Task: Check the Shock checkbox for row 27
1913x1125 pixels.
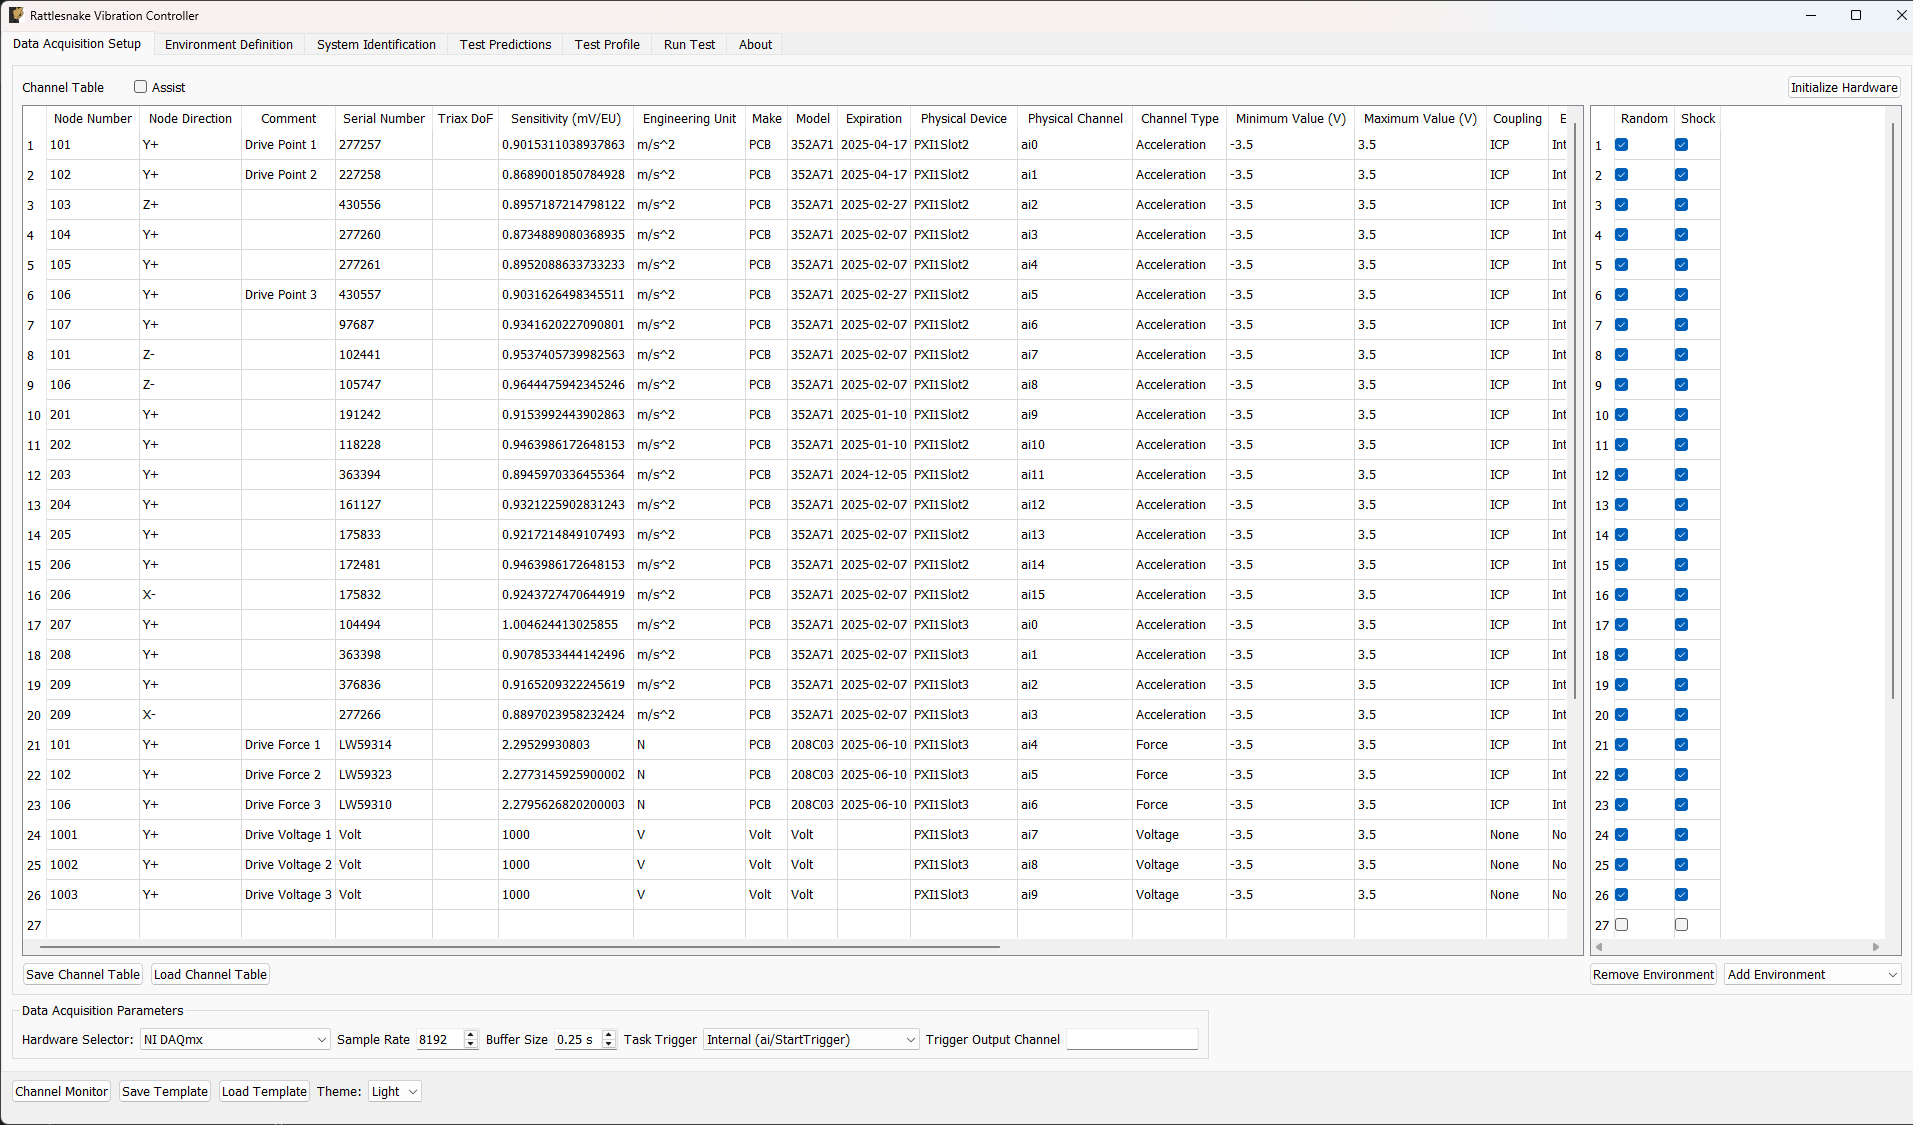Action: tap(1682, 925)
